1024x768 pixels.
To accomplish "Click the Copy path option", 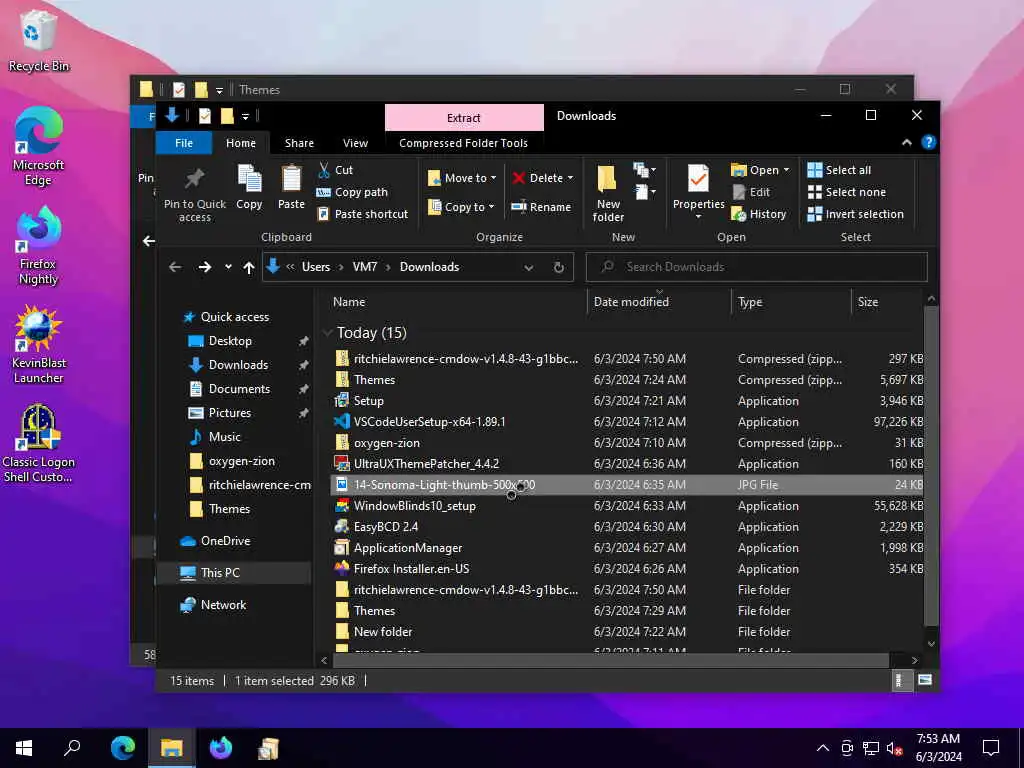I will coord(352,192).
